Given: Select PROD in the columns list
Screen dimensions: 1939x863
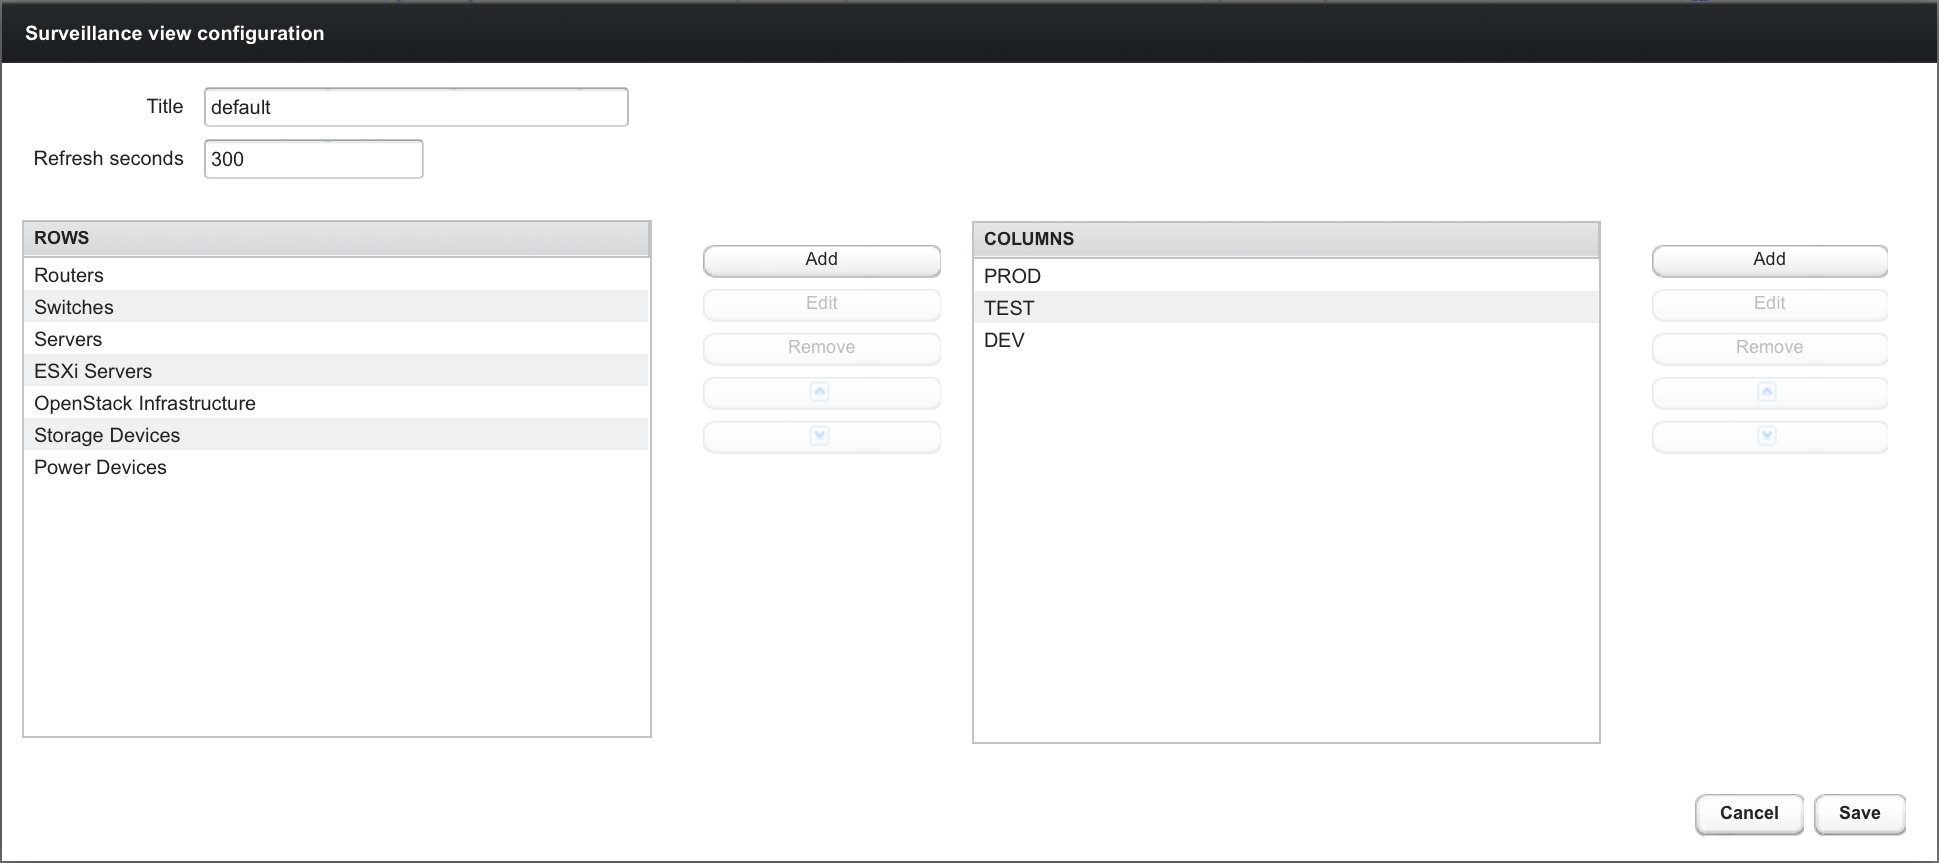Looking at the screenshot, I should pos(1012,276).
